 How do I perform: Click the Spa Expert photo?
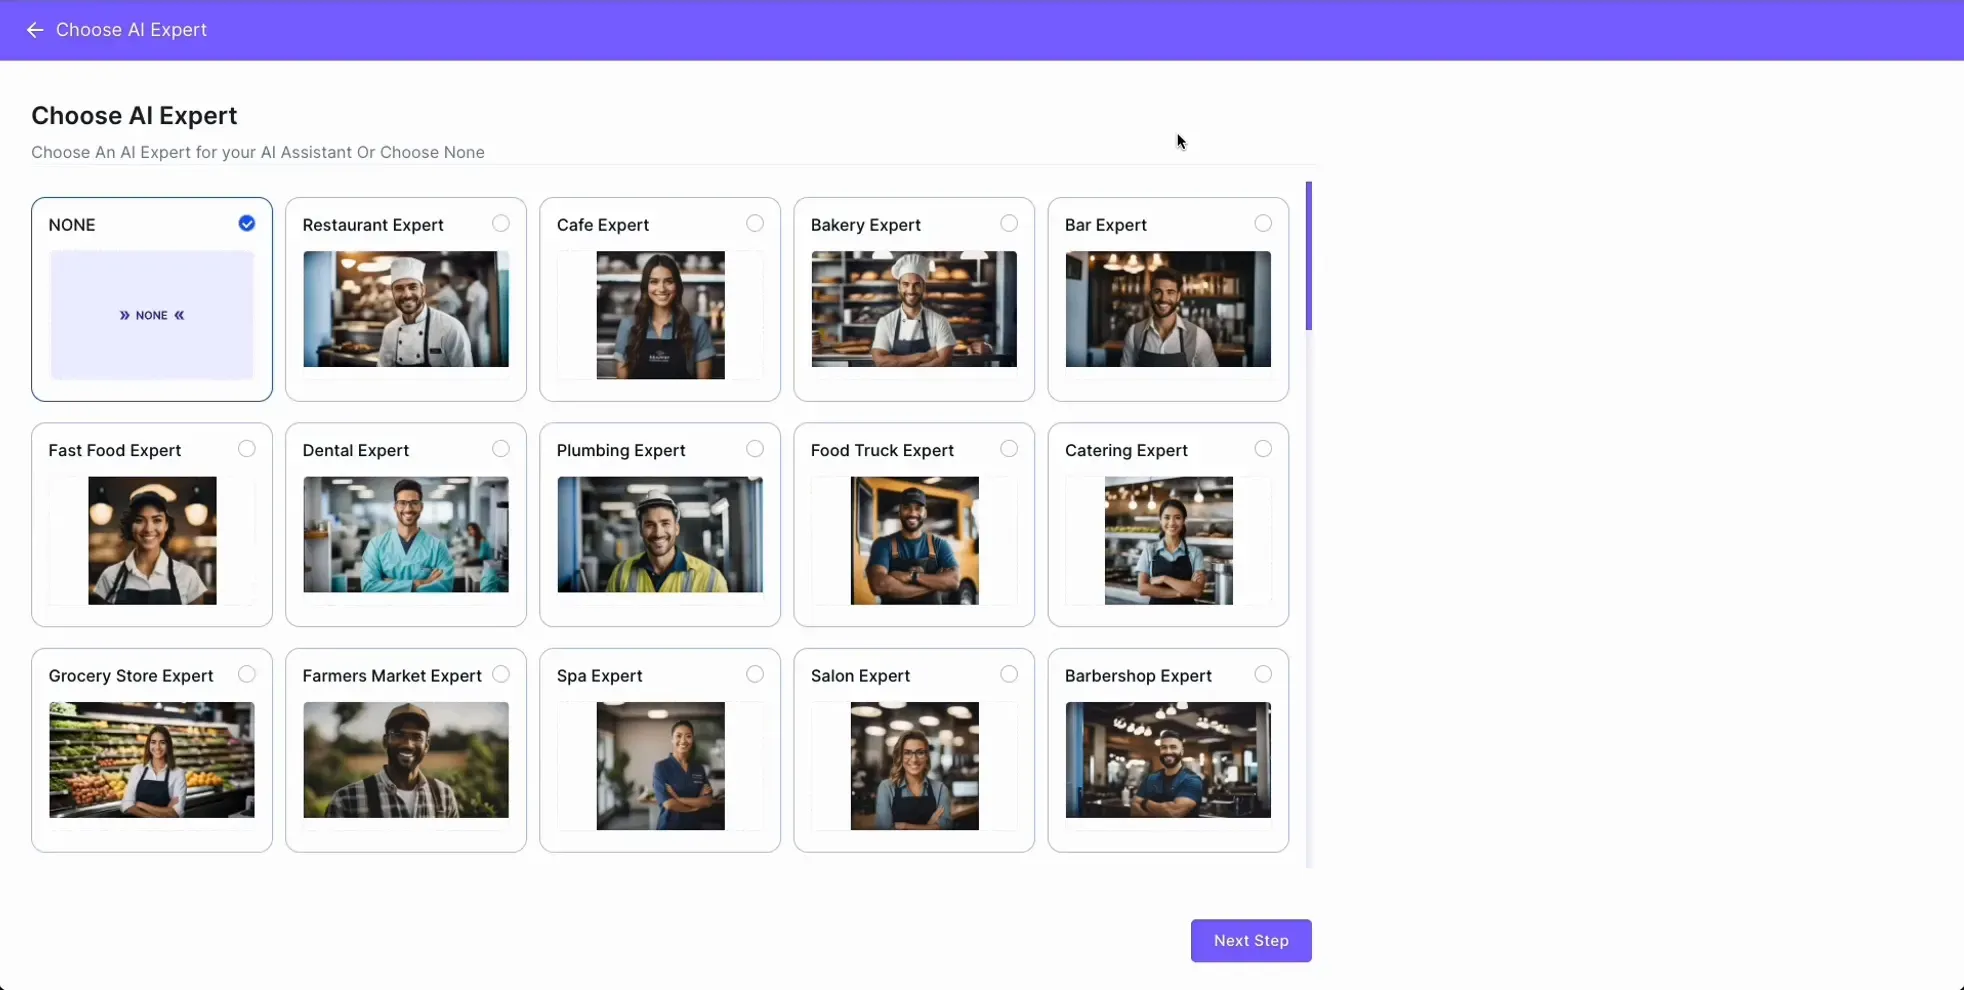(661, 766)
